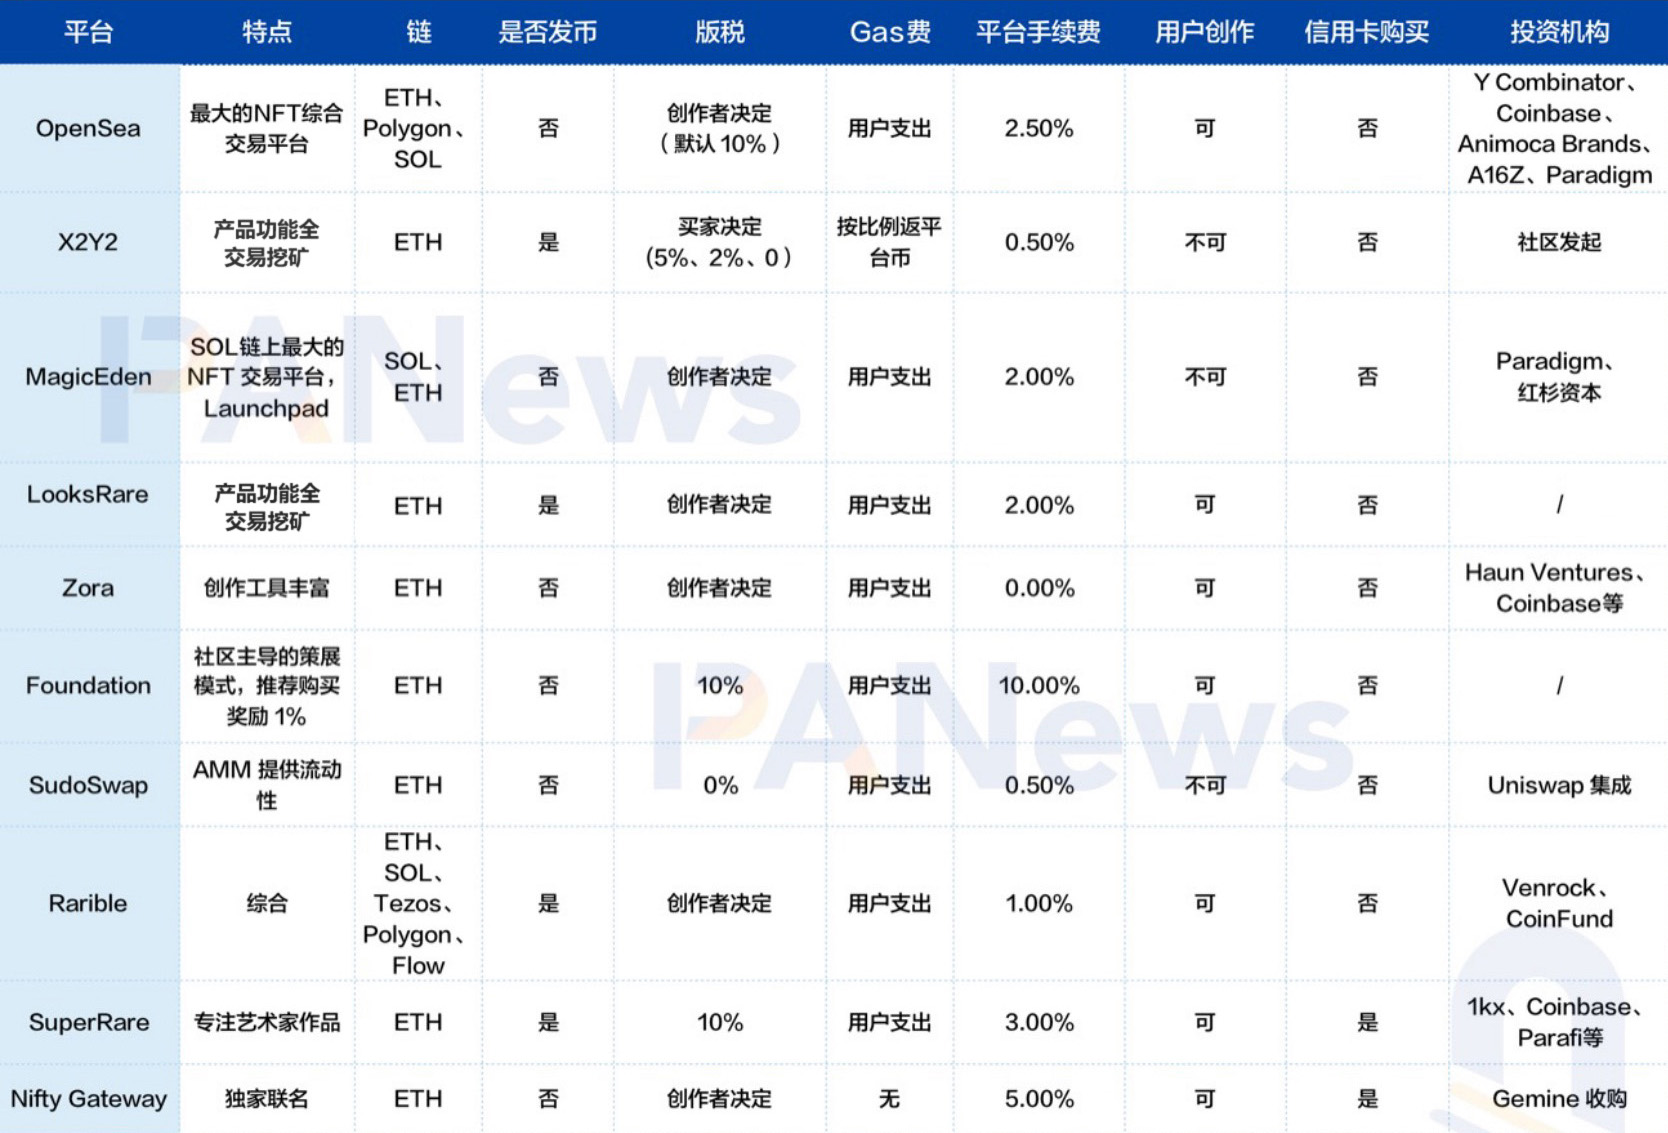The image size is (1668, 1133).
Task: Click the 投资机构 column header
Action: click(1558, 31)
